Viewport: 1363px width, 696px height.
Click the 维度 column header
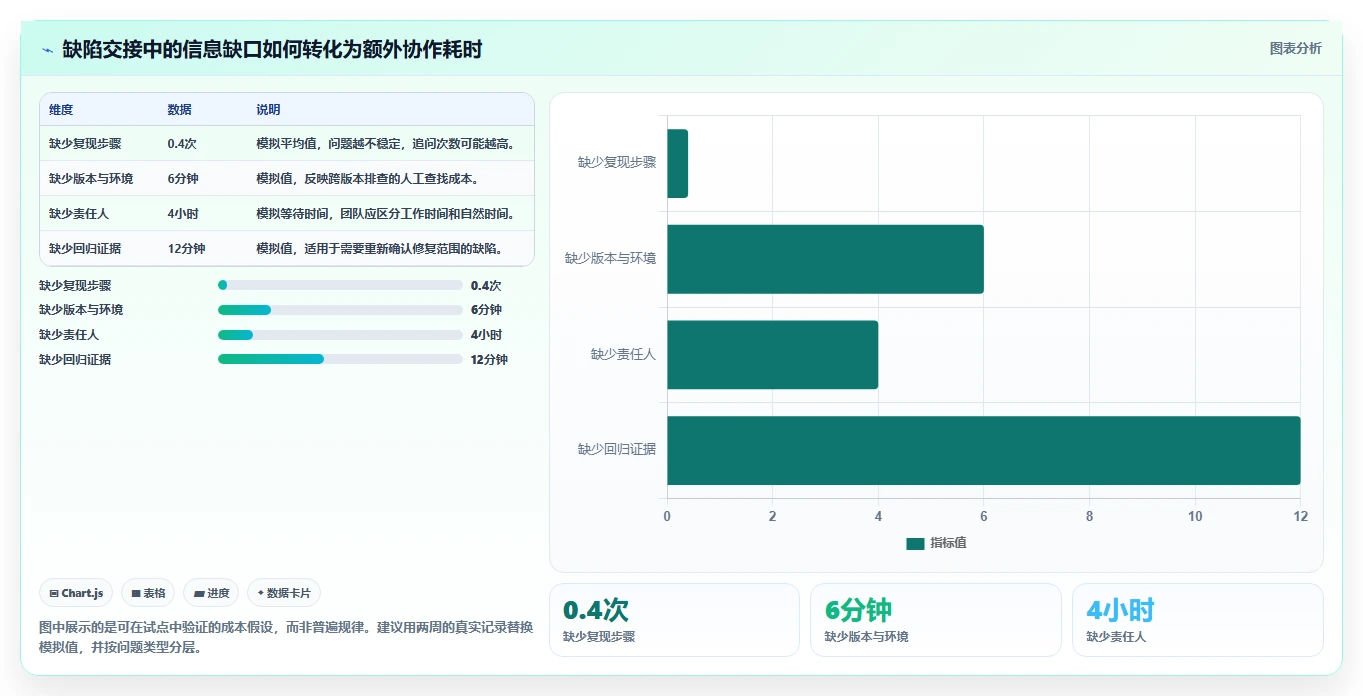61,110
